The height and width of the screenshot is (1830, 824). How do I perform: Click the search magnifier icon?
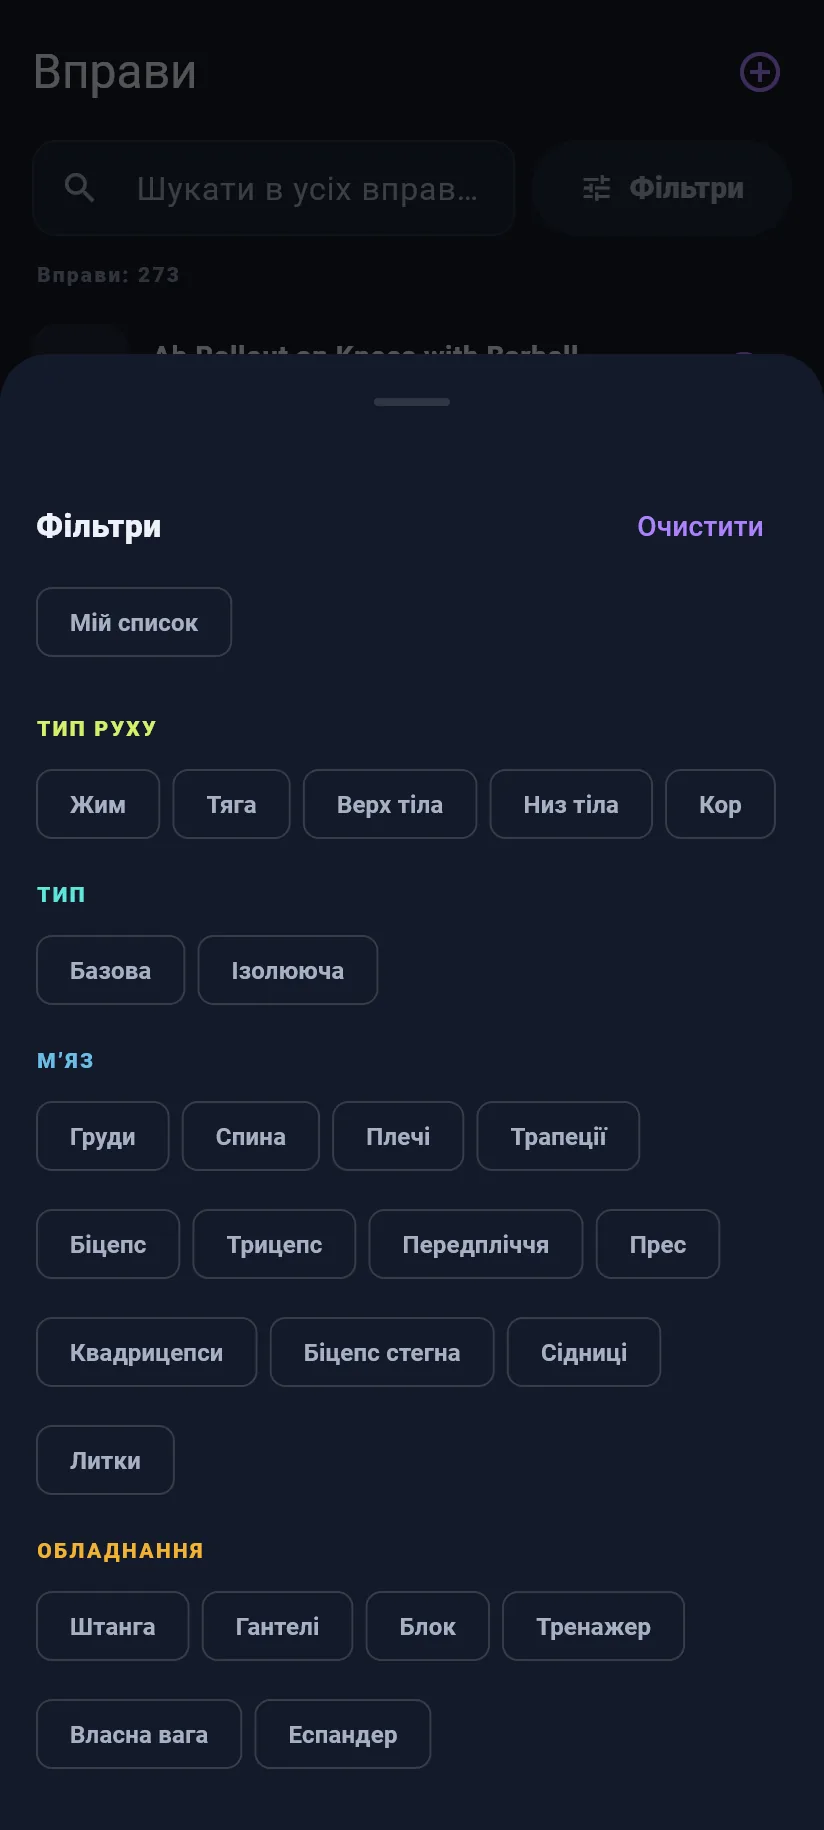coord(79,188)
